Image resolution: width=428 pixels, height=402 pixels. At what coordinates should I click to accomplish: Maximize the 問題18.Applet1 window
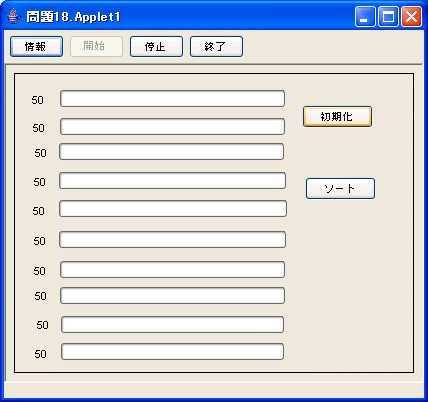tap(388, 16)
